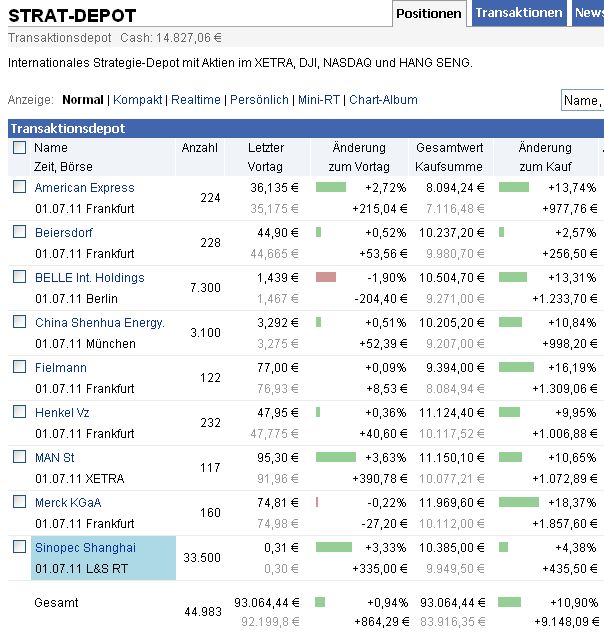Click the Cash amount 14.827,06 €
Image resolution: width=604 pixels, height=643 pixels.
pos(189,38)
